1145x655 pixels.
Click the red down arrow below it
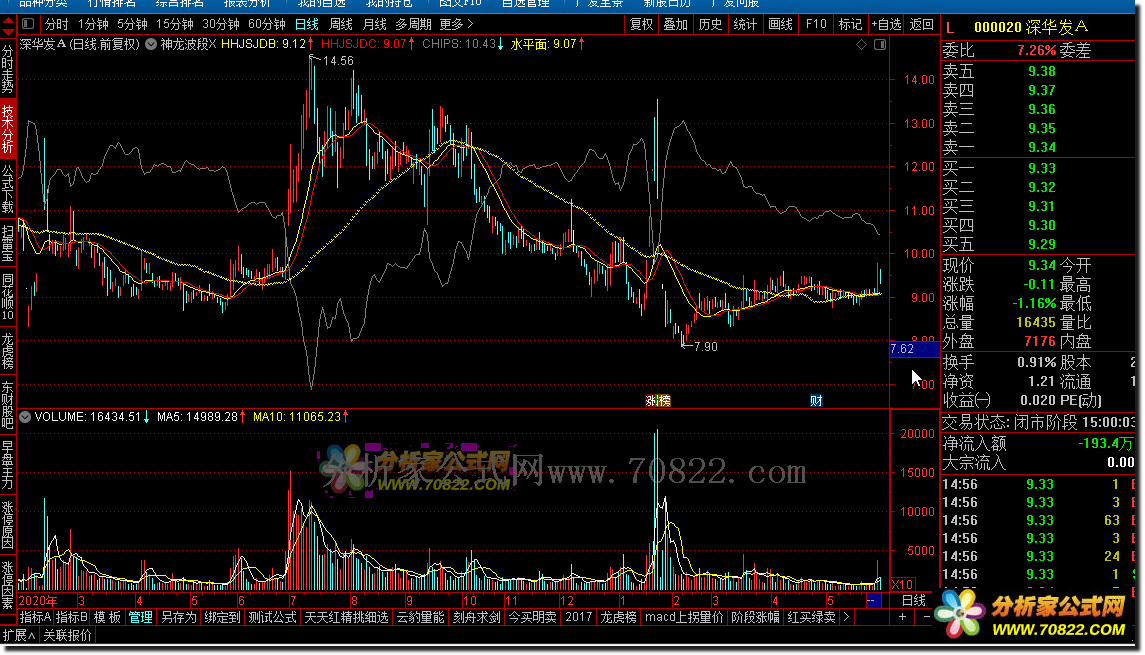coord(8,32)
